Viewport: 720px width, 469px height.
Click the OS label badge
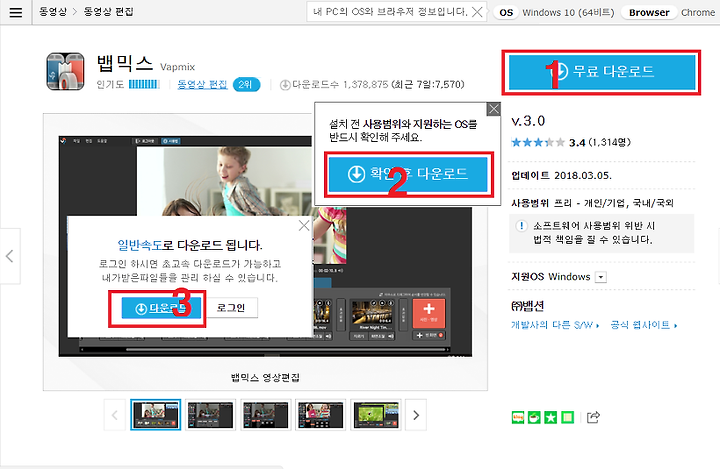click(506, 12)
